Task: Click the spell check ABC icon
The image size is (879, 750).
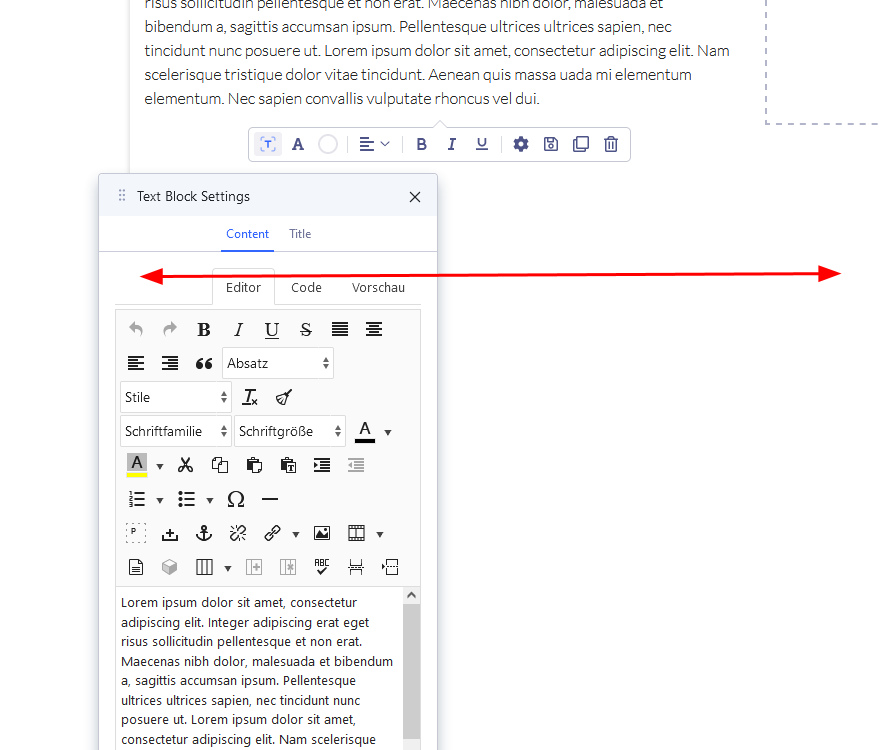Action: (x=322, y=567)
